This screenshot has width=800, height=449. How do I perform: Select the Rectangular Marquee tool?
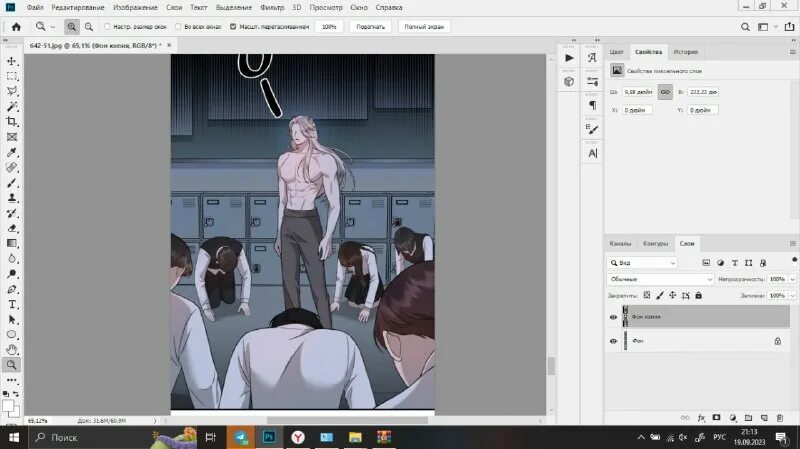(x=12, y=77)
